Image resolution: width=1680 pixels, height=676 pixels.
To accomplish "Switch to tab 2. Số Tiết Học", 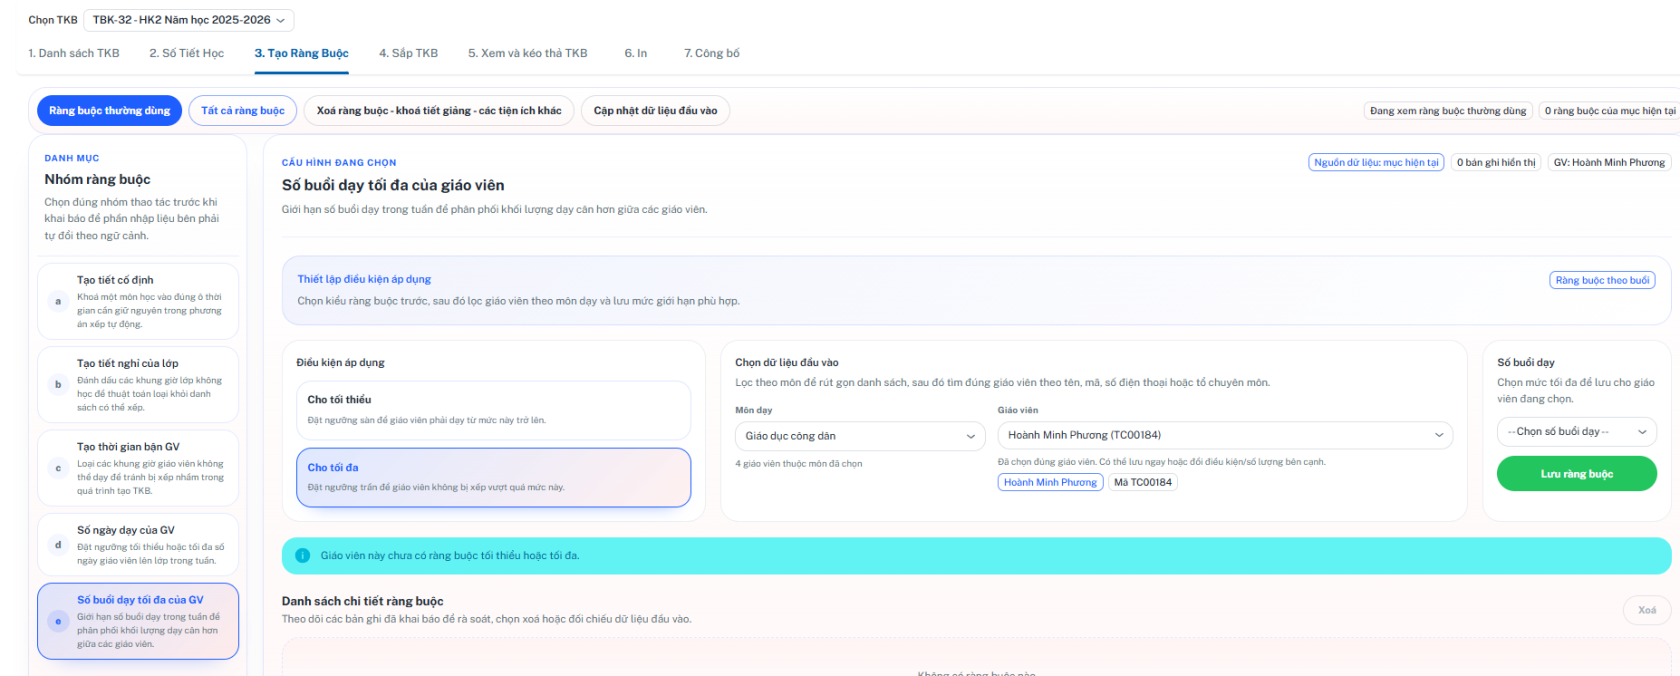I will coord(187,53).
